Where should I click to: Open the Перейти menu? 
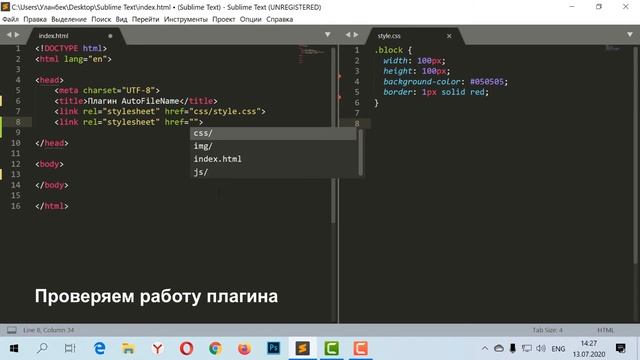coord(145,19)
